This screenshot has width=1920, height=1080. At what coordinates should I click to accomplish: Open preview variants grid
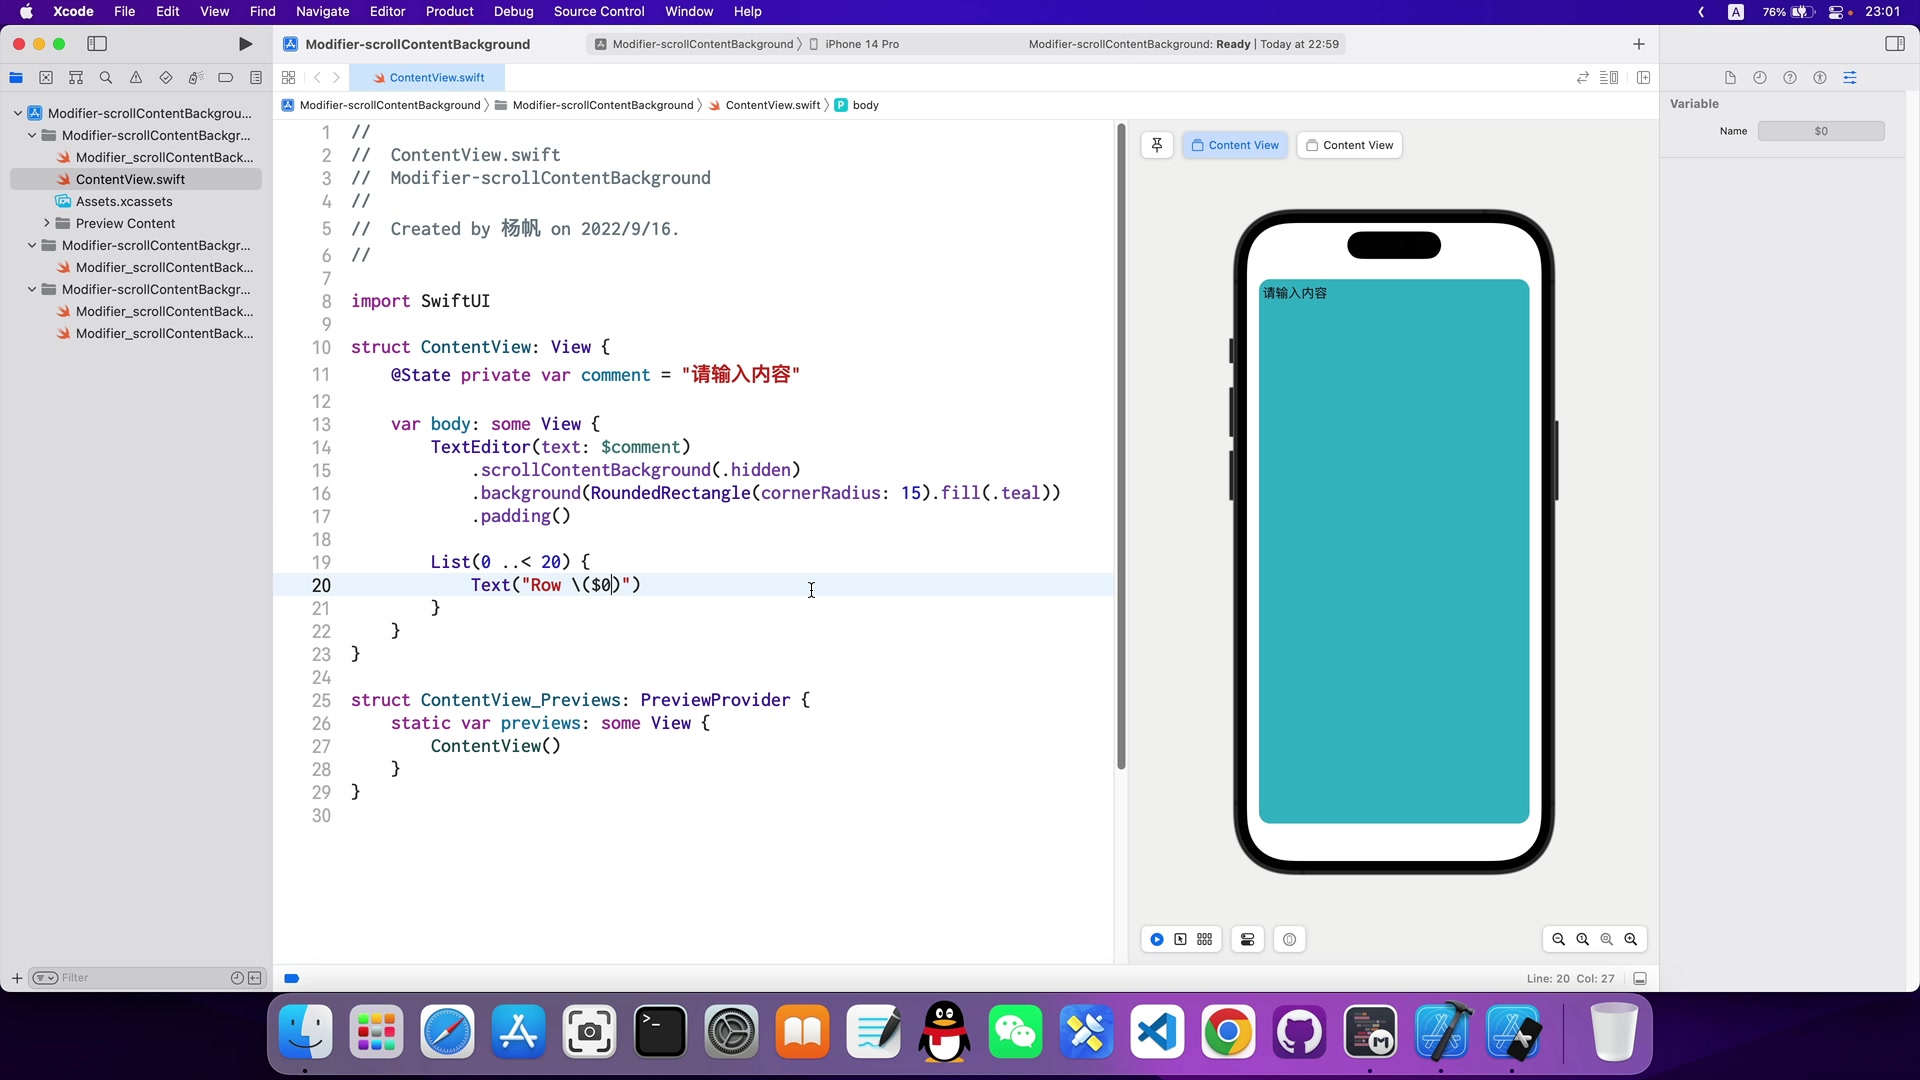coord(1205,940)
